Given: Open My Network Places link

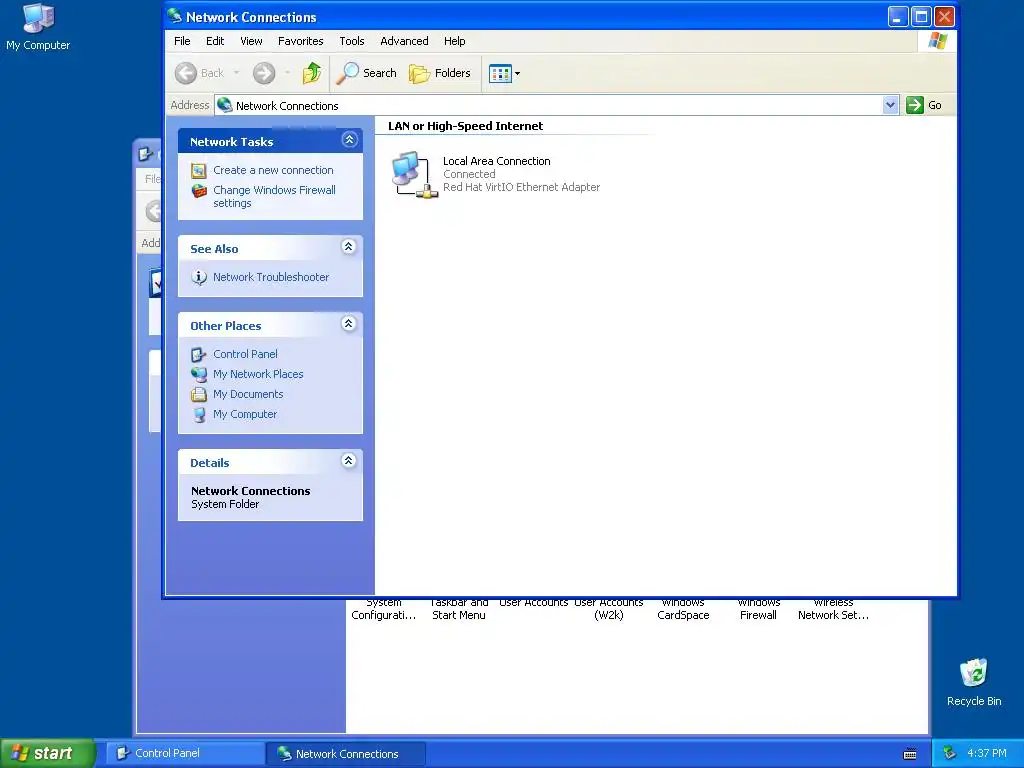Looking at the screenshot, I should [x=258, y=374].
